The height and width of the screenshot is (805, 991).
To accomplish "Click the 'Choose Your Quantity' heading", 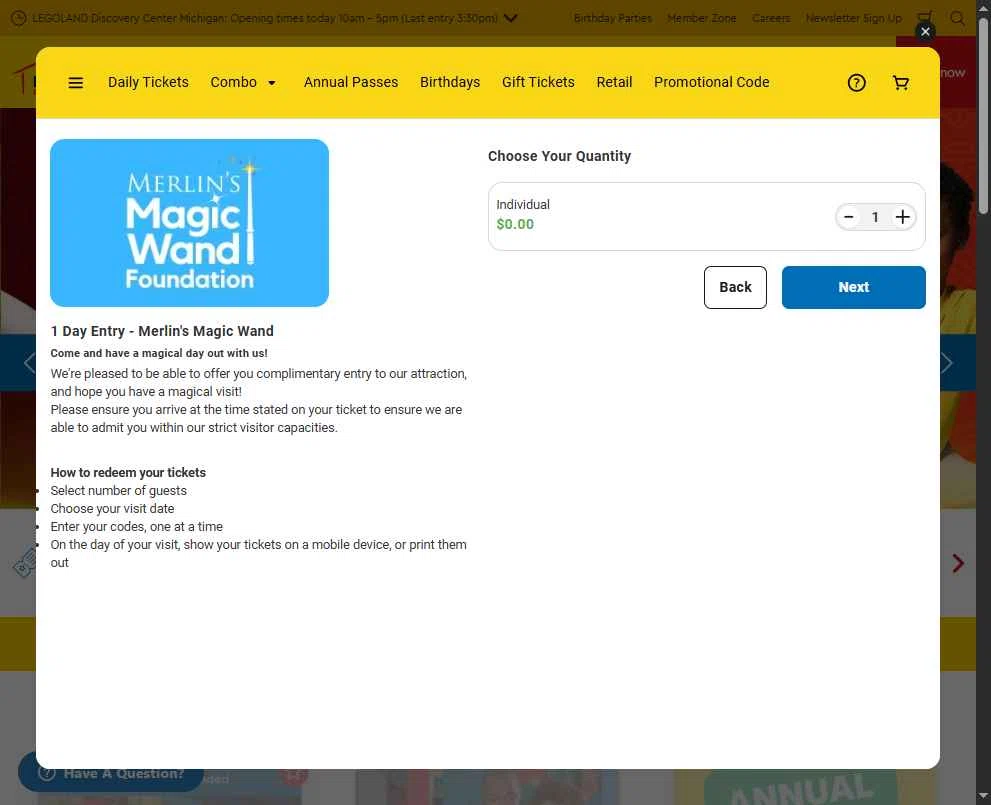I will click(559, 156).
